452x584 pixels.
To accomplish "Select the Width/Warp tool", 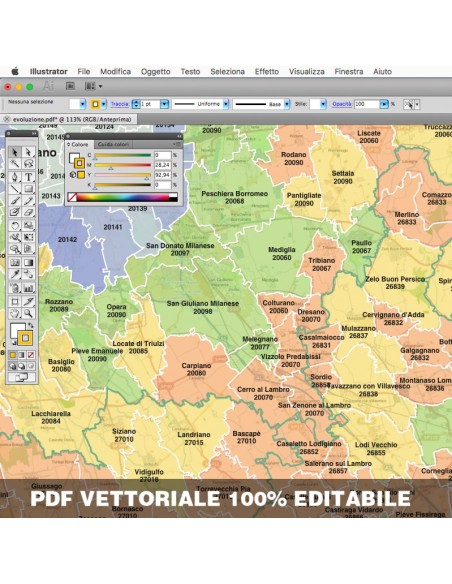I will coord(15,237).
